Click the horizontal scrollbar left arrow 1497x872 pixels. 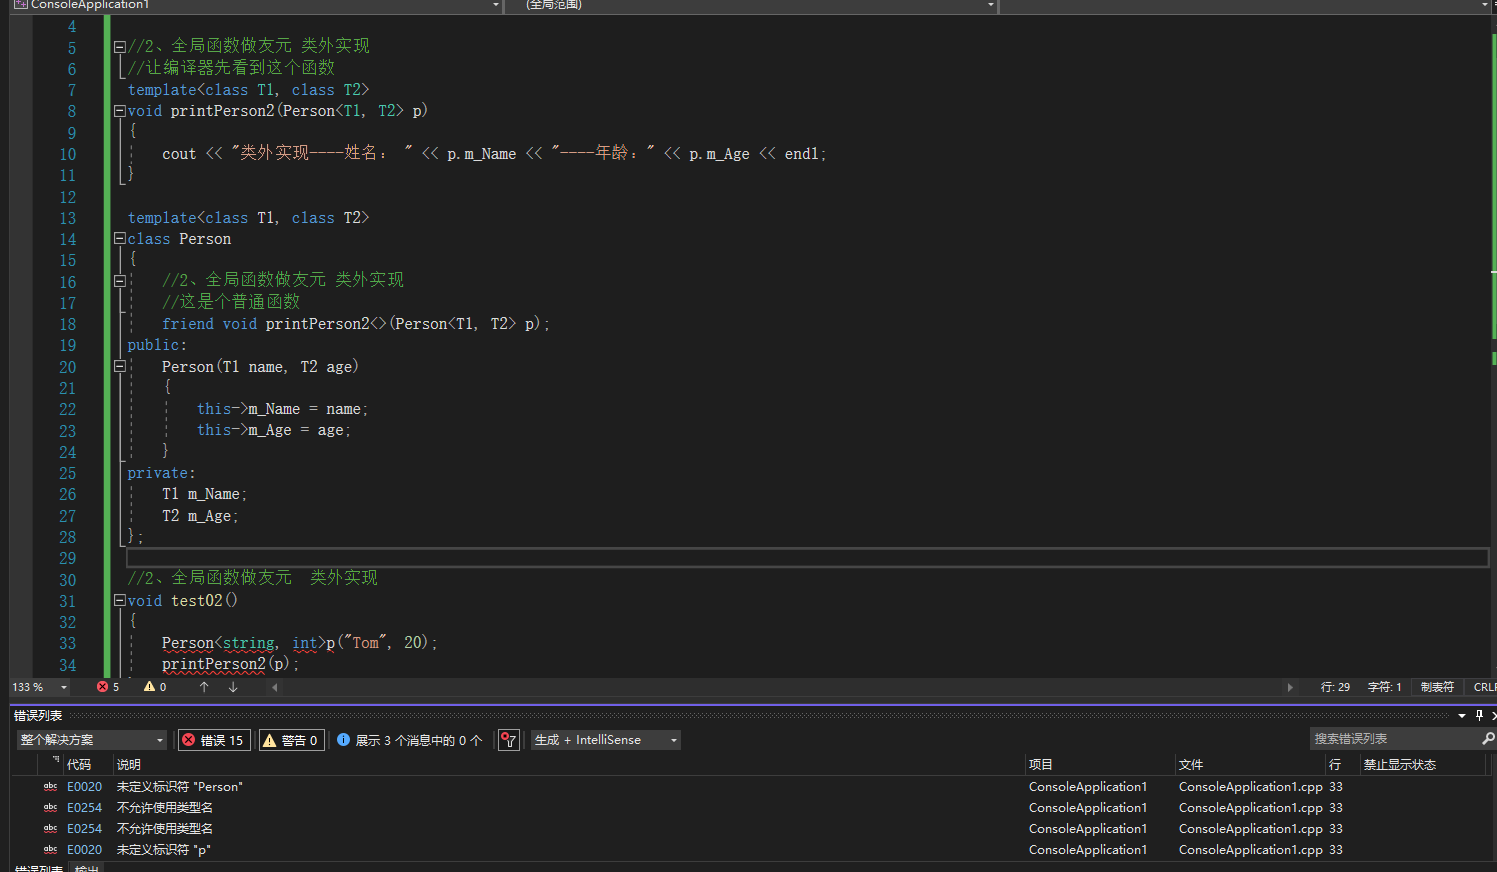[275, 687]
